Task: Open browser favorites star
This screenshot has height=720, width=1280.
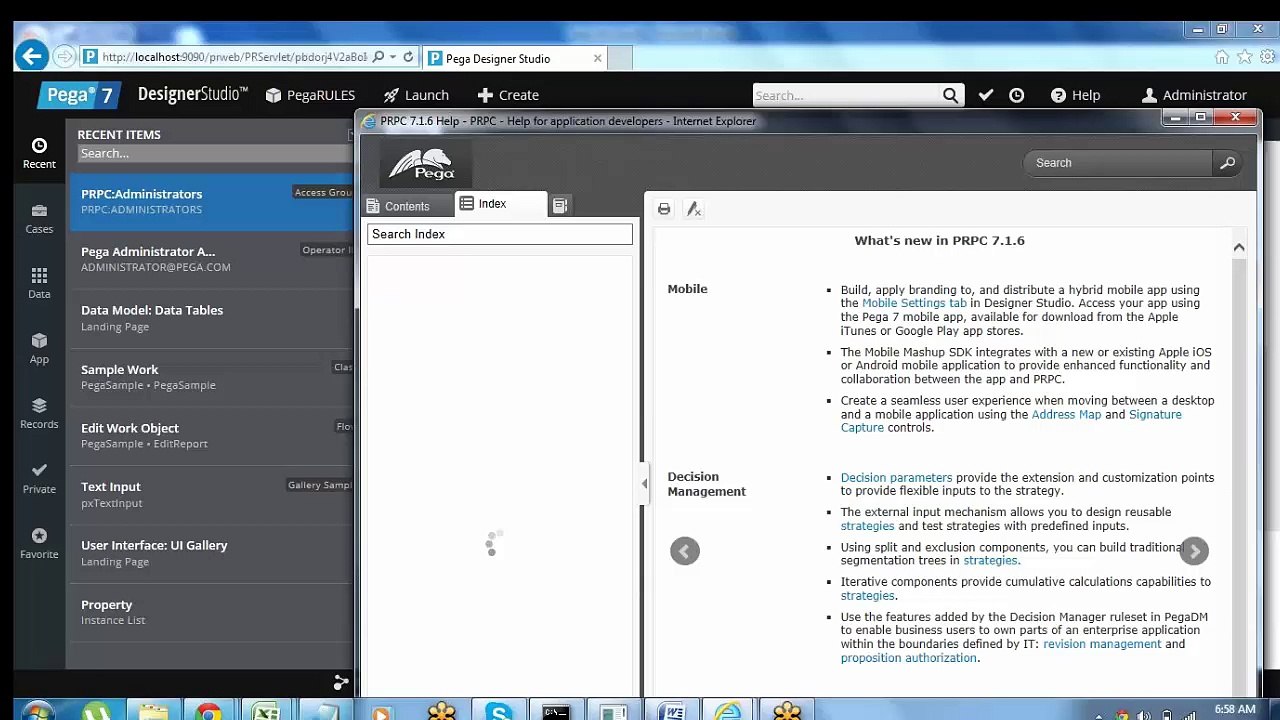Action: pyautogui.click(x=1244, y=57)
